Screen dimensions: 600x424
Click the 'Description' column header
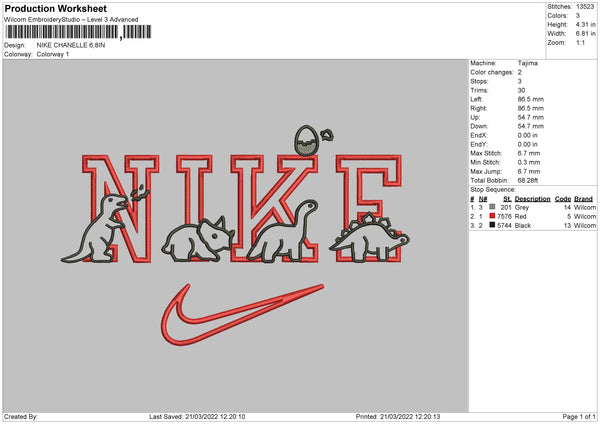coord(532,199)
